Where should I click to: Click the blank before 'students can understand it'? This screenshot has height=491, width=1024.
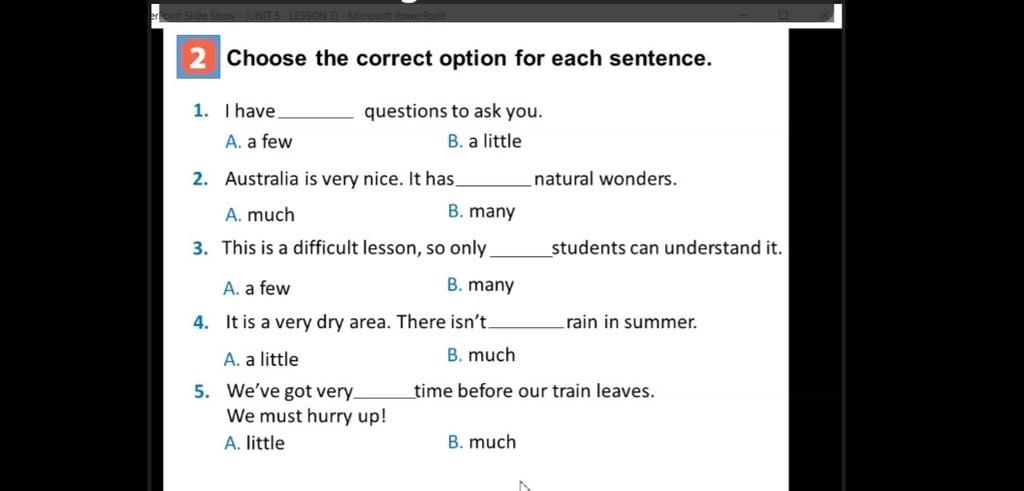[x=520, y=251]
